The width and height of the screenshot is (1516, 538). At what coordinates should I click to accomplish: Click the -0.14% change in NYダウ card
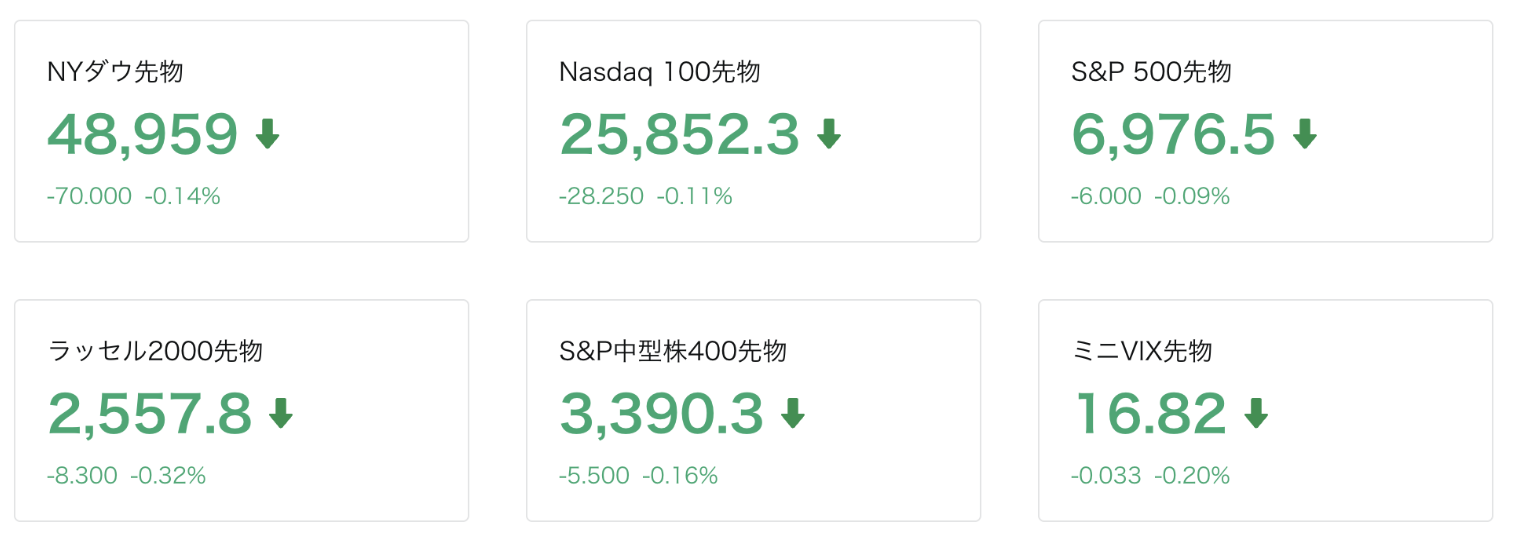pyautogui.click(x=182, y=196)
